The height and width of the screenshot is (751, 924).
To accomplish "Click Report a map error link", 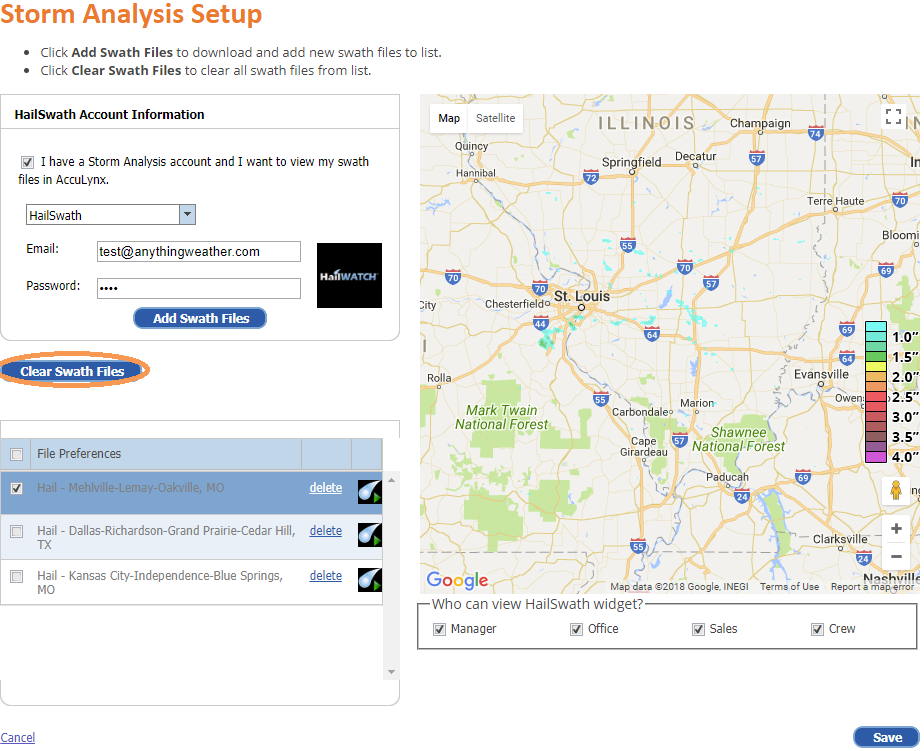I will pos(872,587).
